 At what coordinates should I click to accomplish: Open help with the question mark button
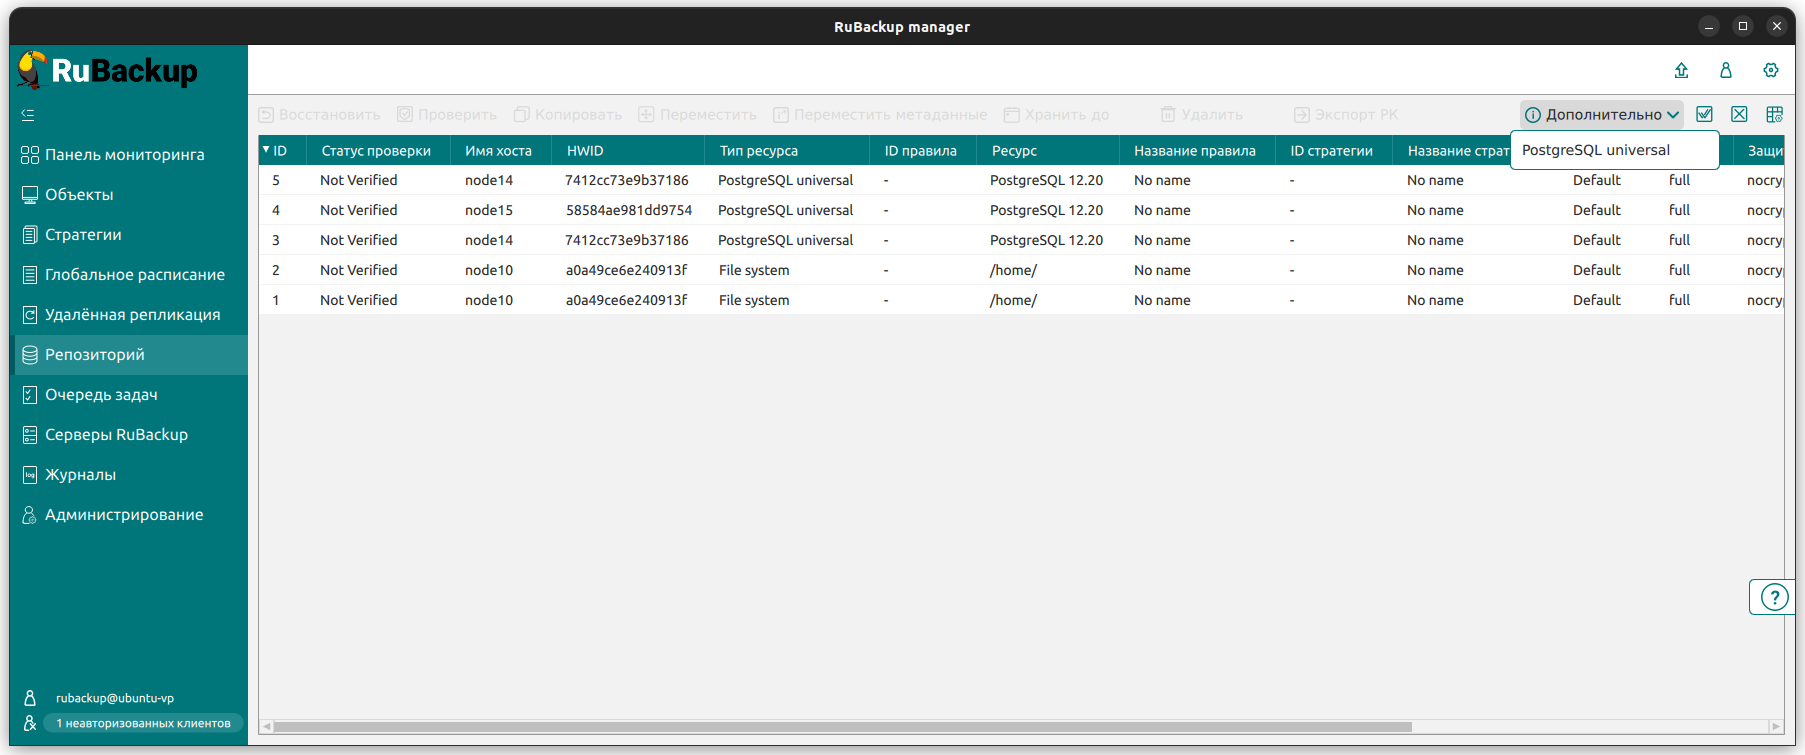[1774, 598]
